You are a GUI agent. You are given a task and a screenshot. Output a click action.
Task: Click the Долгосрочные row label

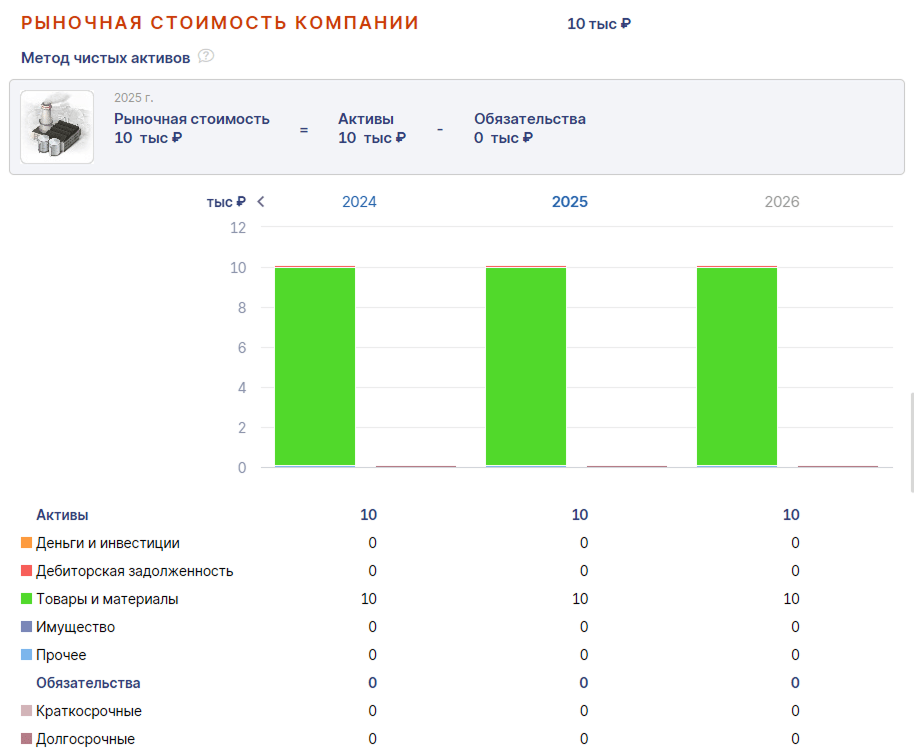click(86, 739)
